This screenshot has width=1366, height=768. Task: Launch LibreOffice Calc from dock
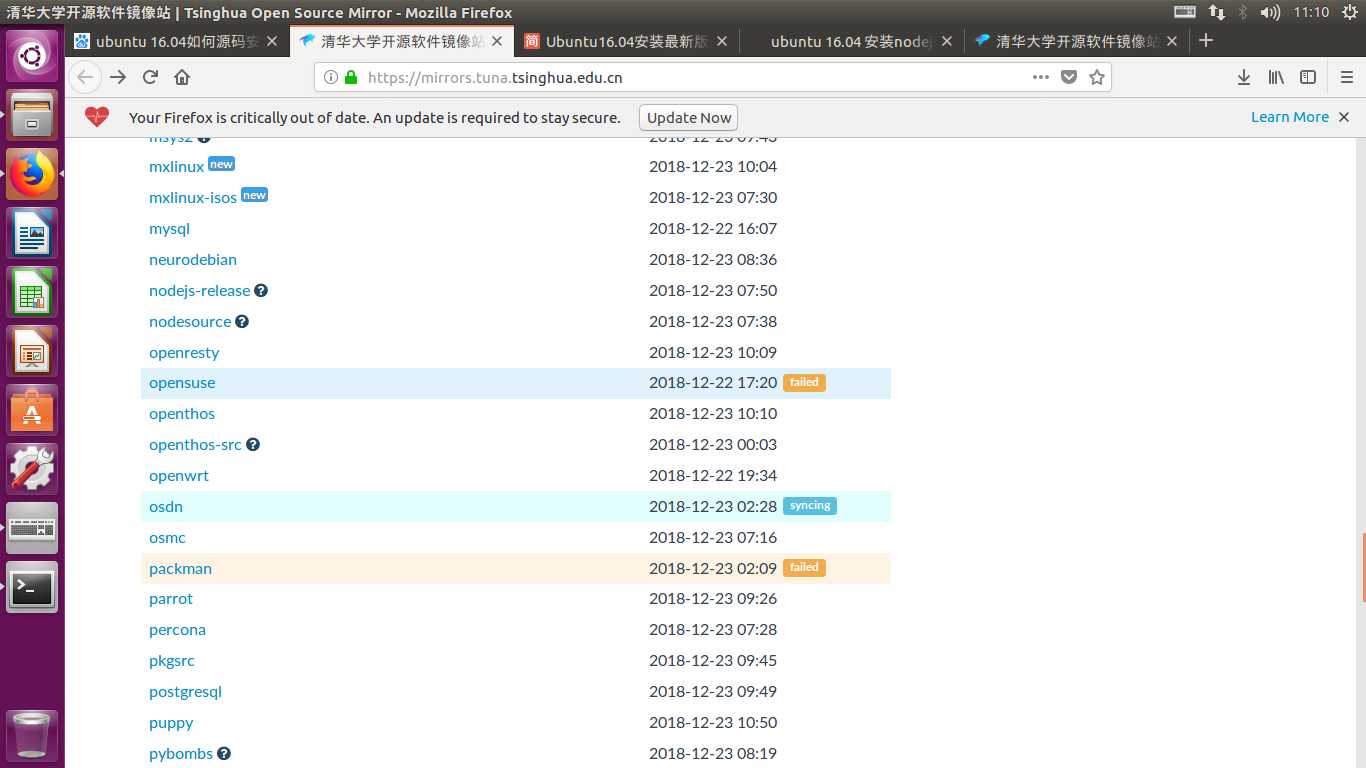33,291
